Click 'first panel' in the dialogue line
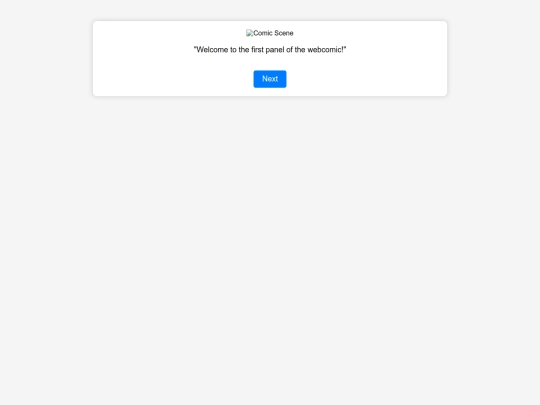The height and width of the screenshot is (405, 540). coord(269,50)
